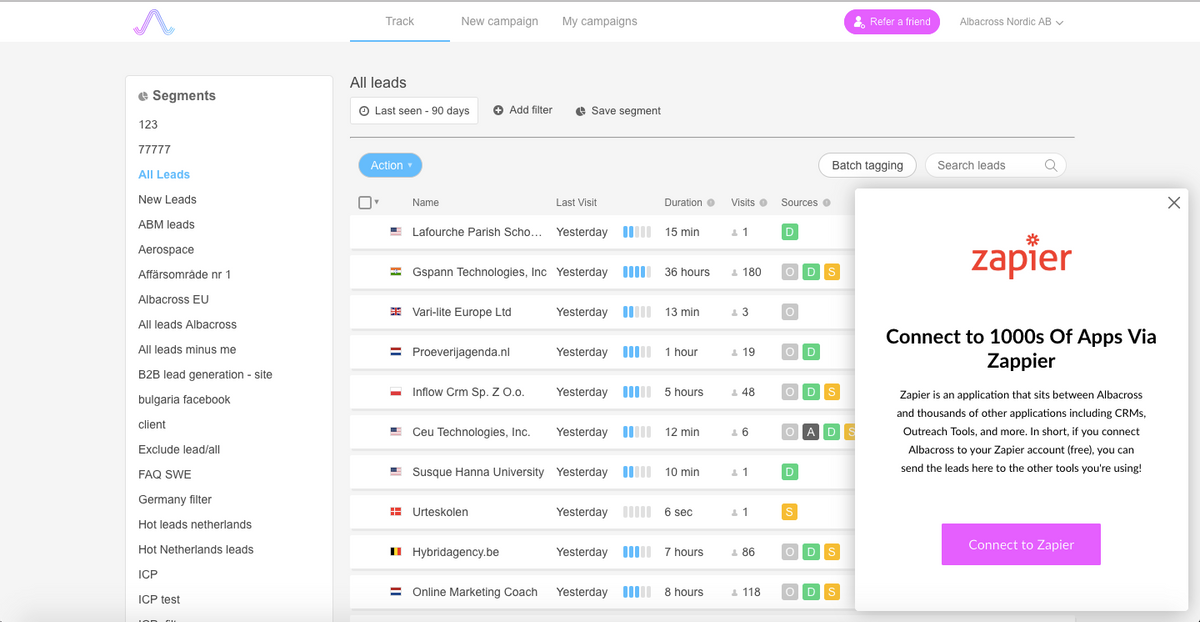Image resolution: width=1200 pixels, height=622 pixels.
Task: Toggle the select-all leads checkbox
Action: tap(365, 203)
